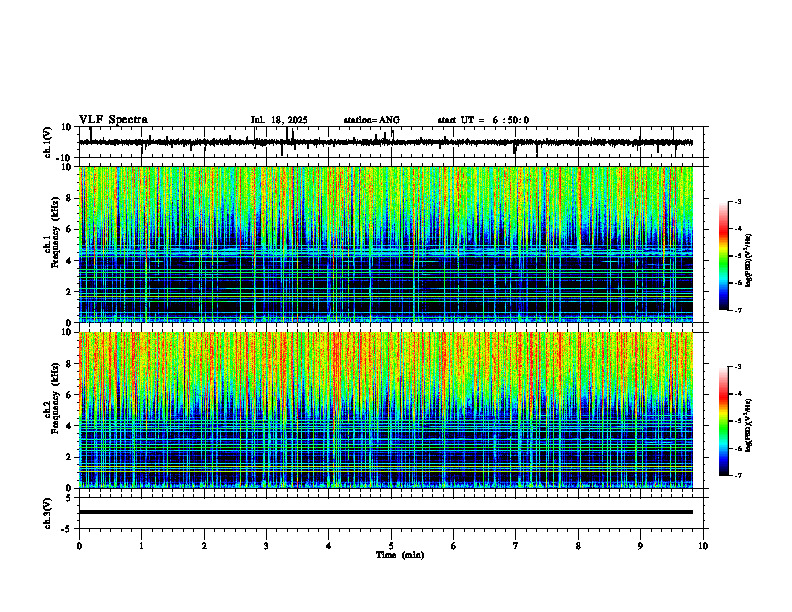Click the "-3" label on ch.1 colorbar
This screenshot has height=612, width=792.
pos(738,202)
